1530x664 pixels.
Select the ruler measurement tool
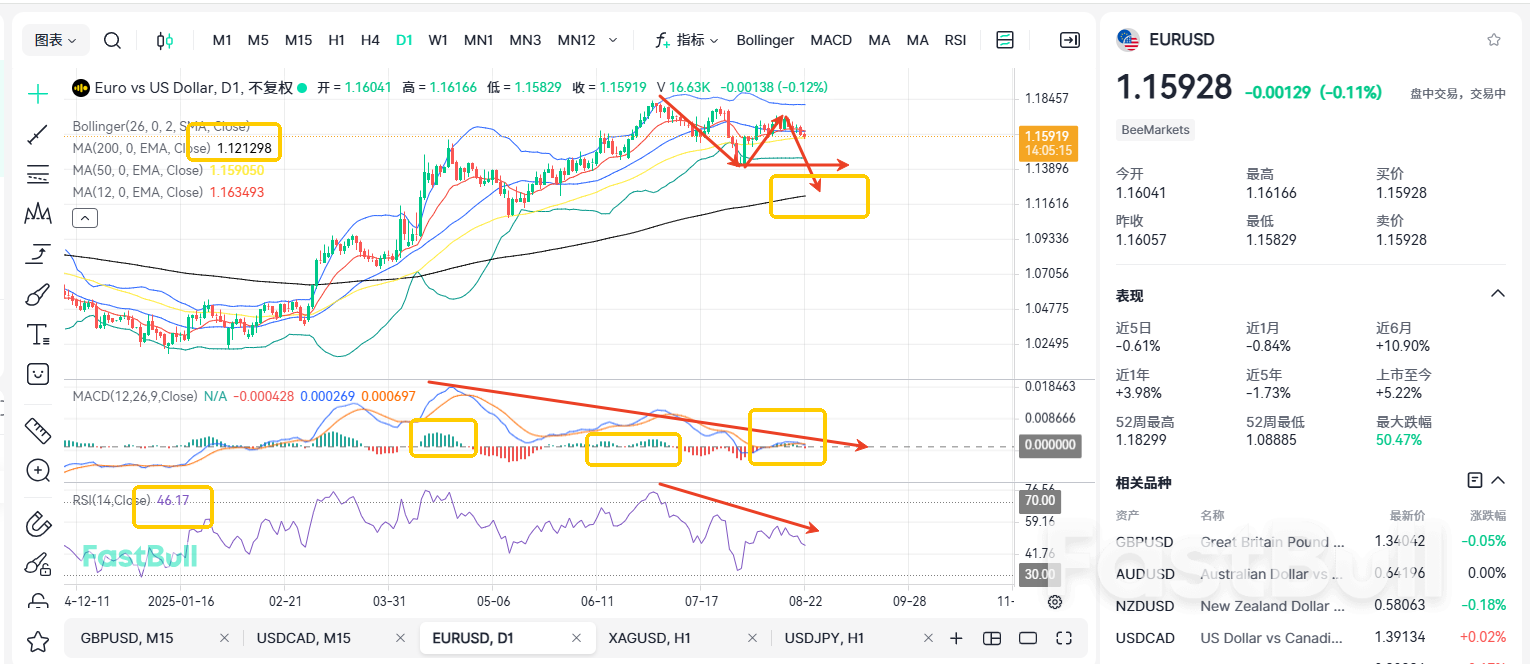click(x=38, y=430)
